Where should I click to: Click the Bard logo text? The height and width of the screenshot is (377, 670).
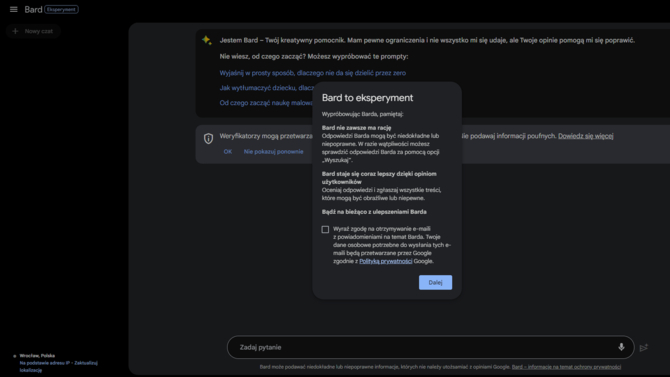33,9
